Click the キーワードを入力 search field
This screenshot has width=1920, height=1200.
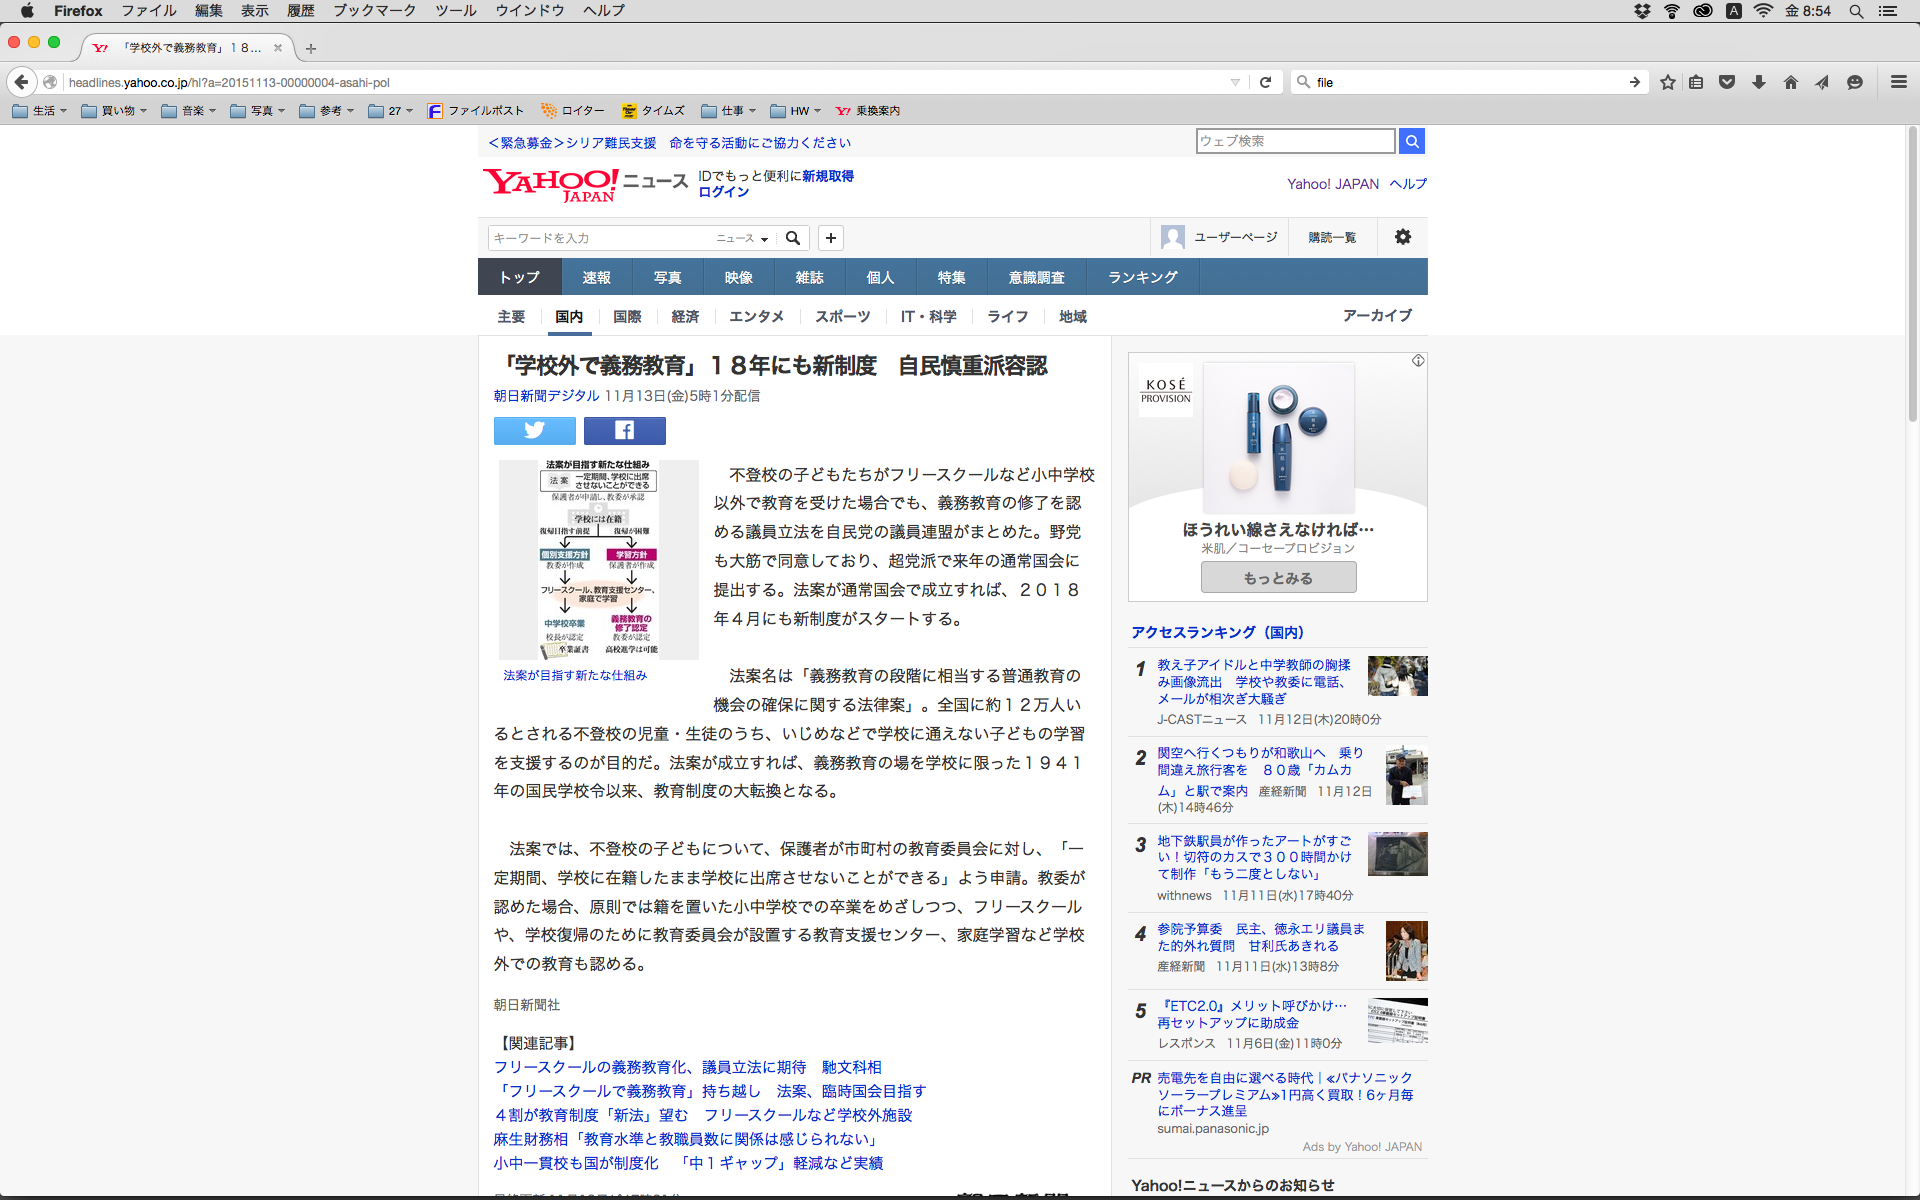coord(598,238)
